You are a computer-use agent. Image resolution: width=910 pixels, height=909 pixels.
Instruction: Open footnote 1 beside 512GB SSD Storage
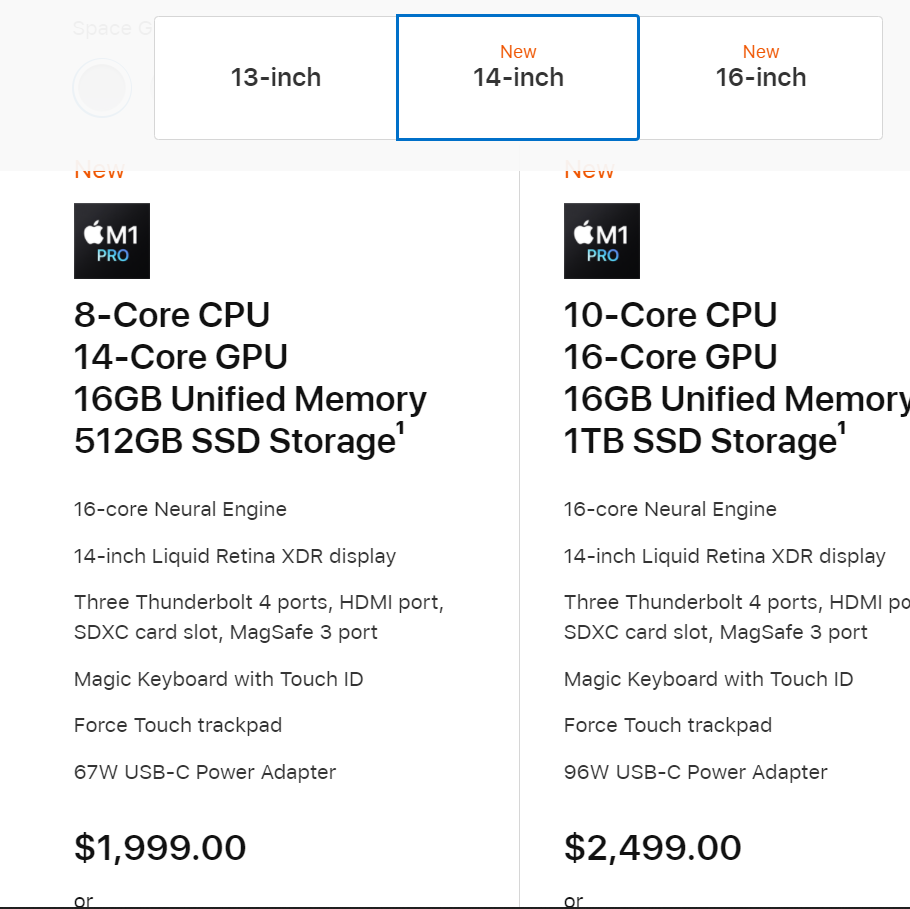tap(400, 428)
